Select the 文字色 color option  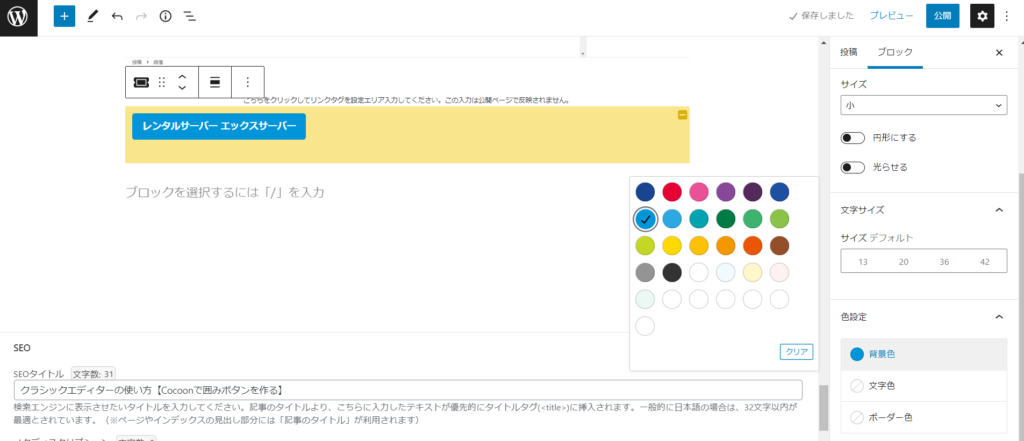point(923,386)
